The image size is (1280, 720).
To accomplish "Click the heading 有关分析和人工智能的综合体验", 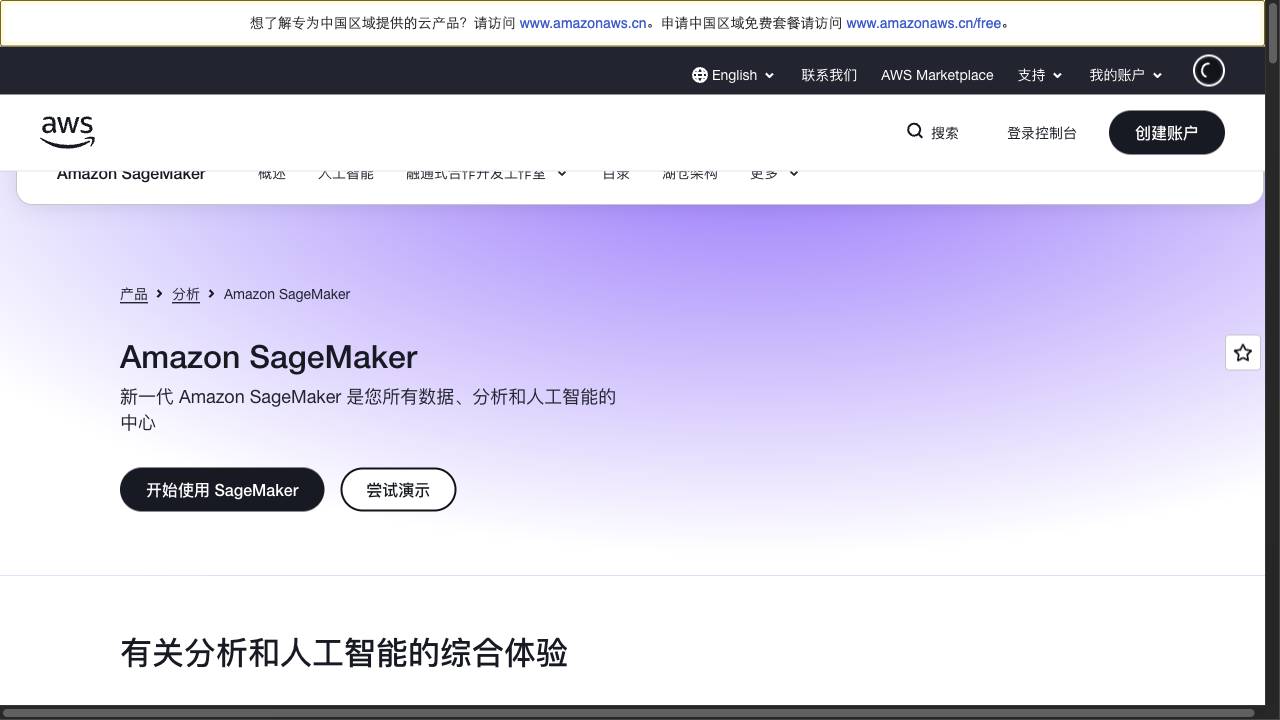I will [x=344, y=653].
